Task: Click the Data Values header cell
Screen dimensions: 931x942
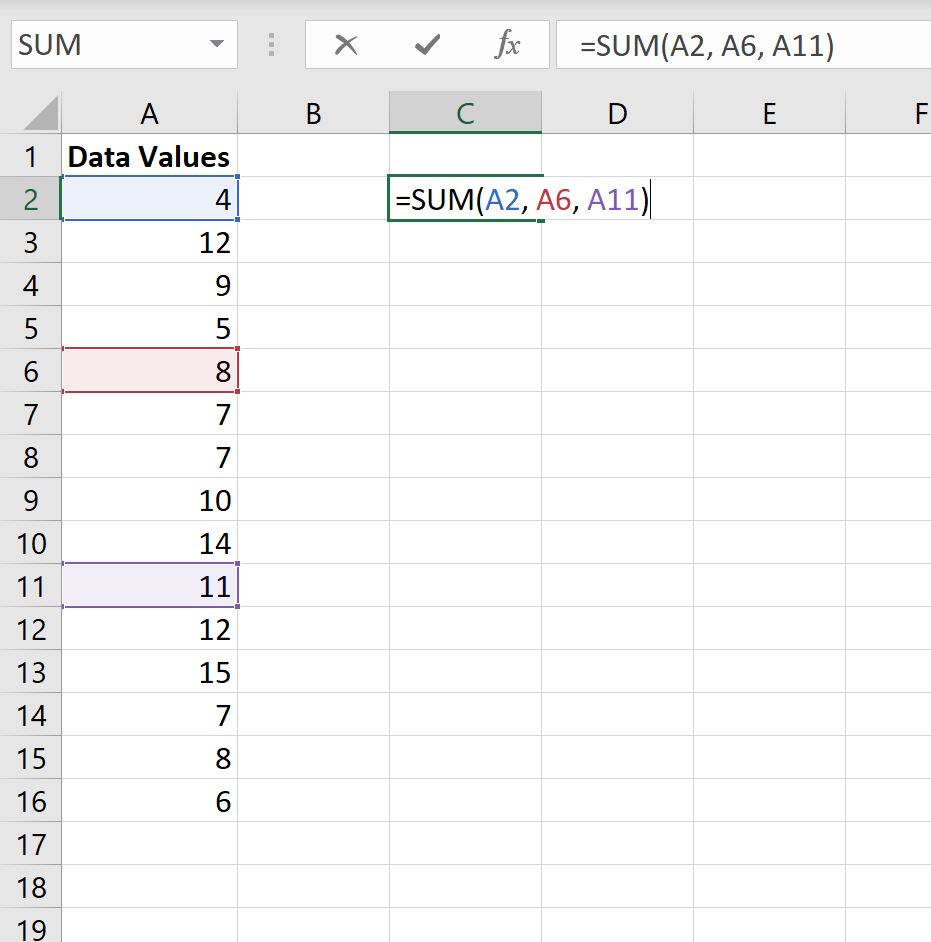Action: [149, 156]
